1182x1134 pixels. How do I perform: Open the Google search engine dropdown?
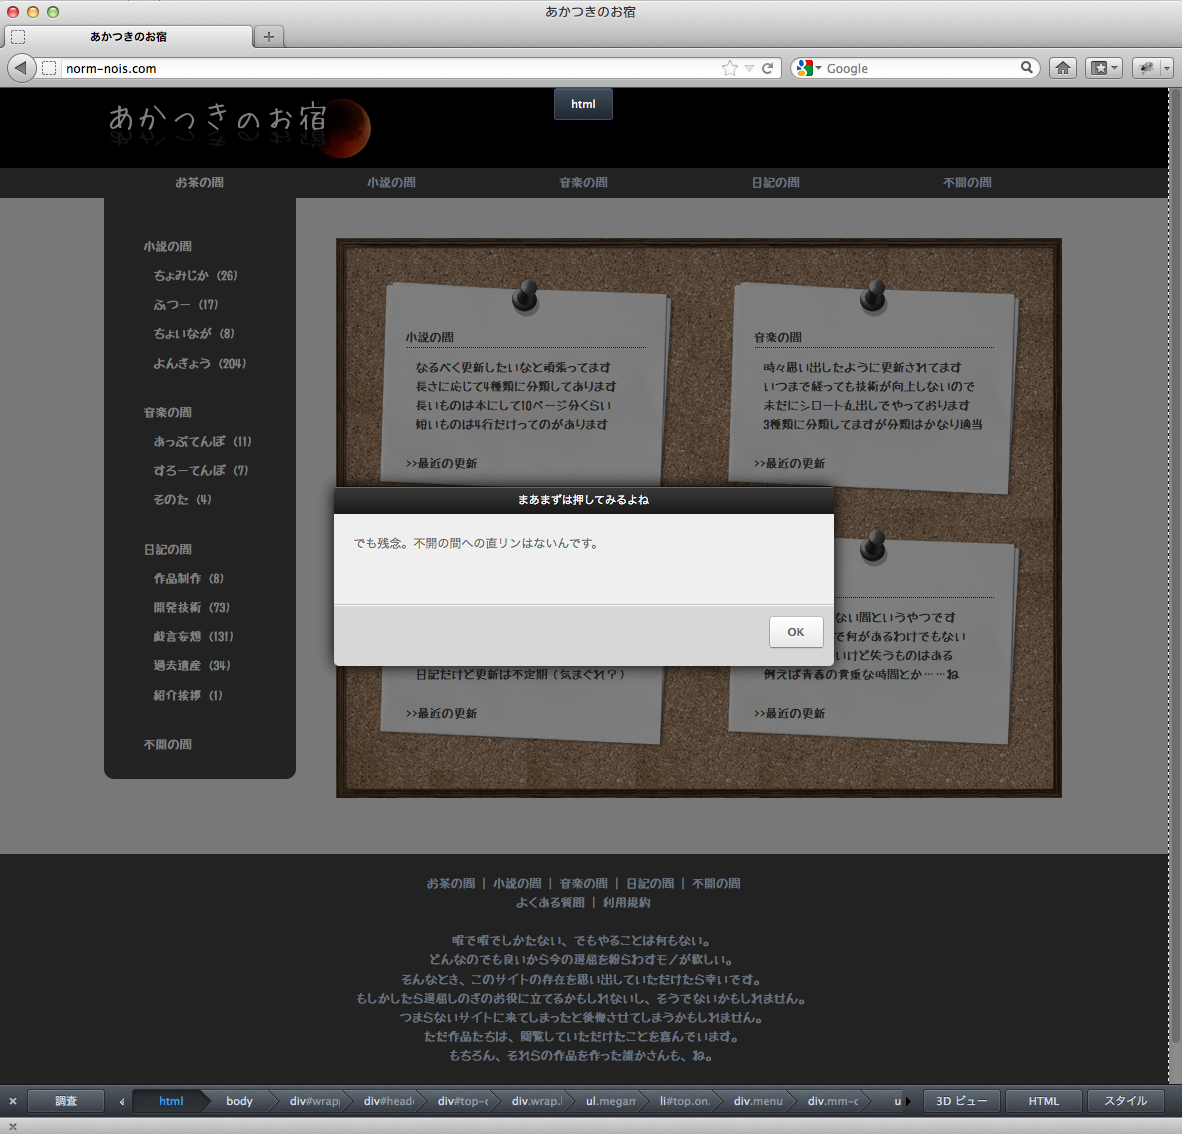pyautogui.click(x=808, y=68)
